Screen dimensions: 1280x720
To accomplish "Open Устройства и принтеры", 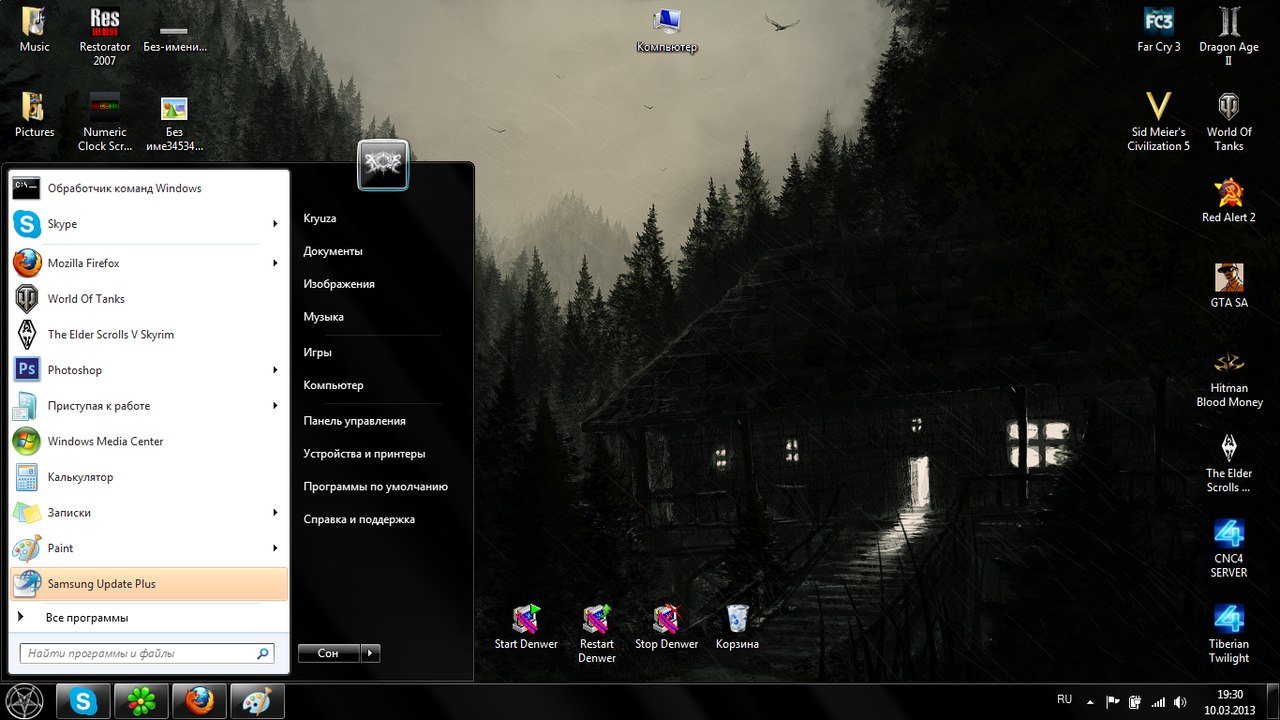I will tap(364, 454).
